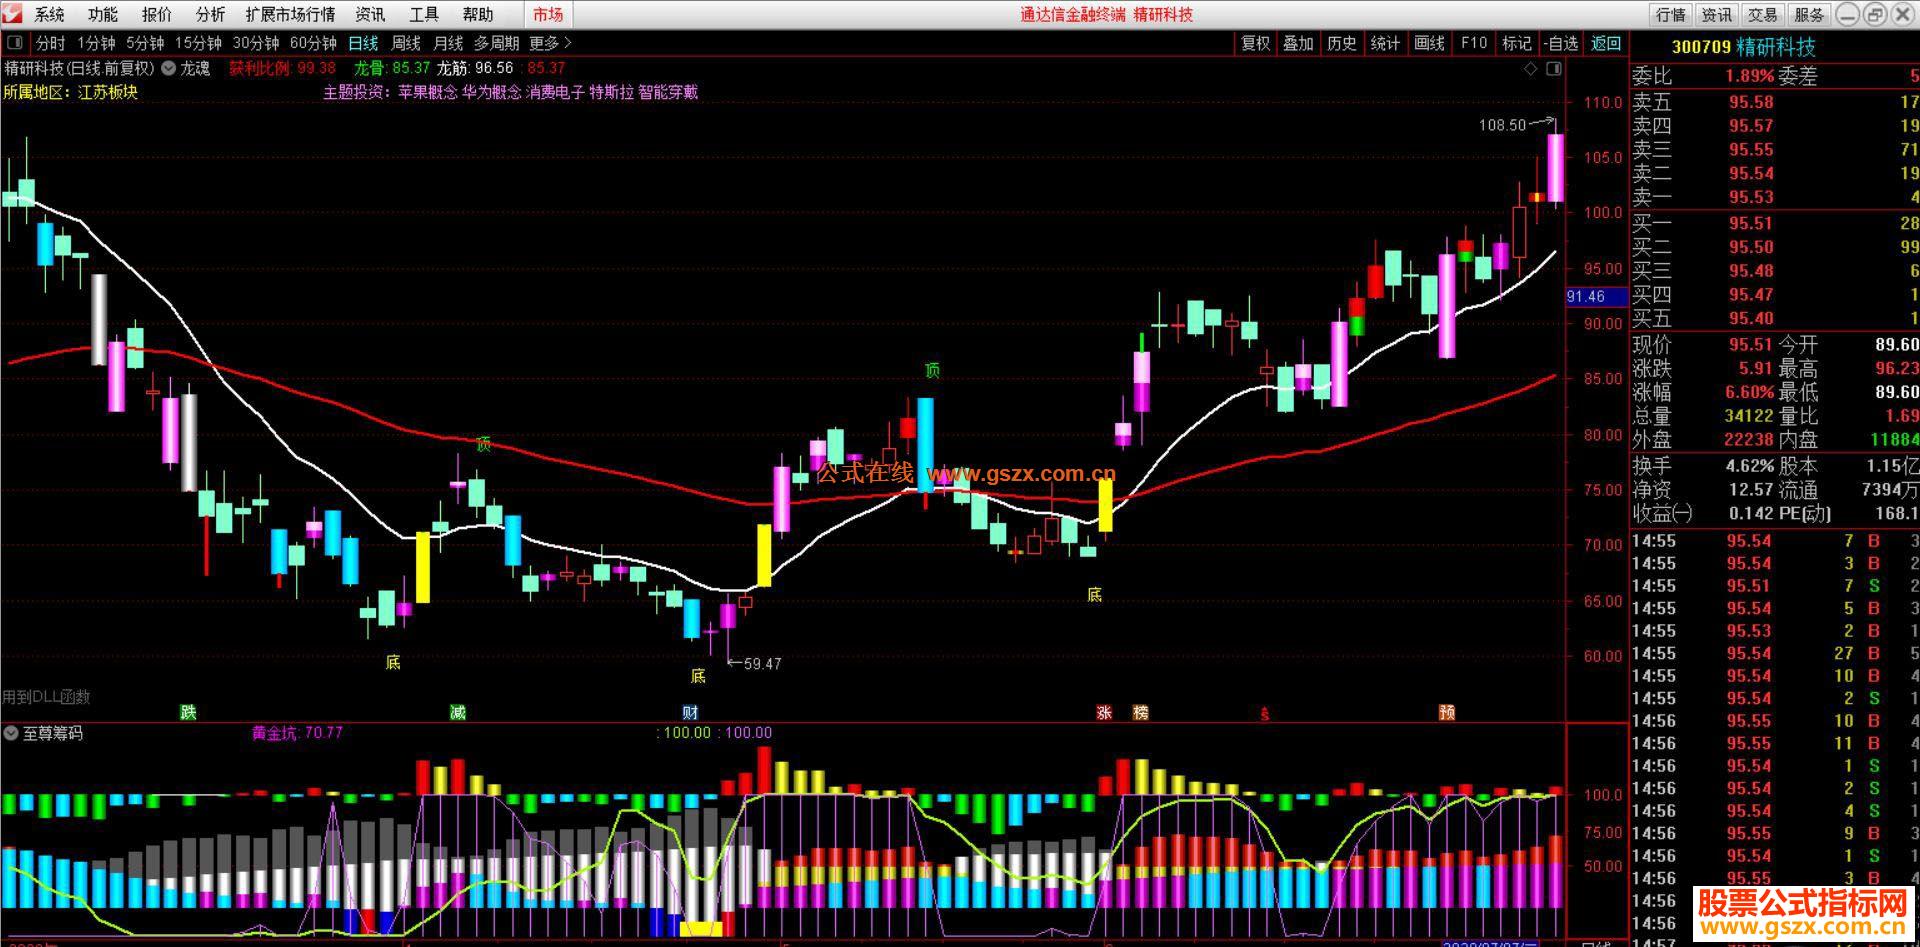Toggle the right info panel icon
This screenshot has width=1920, height=947.
[1553, 68]
